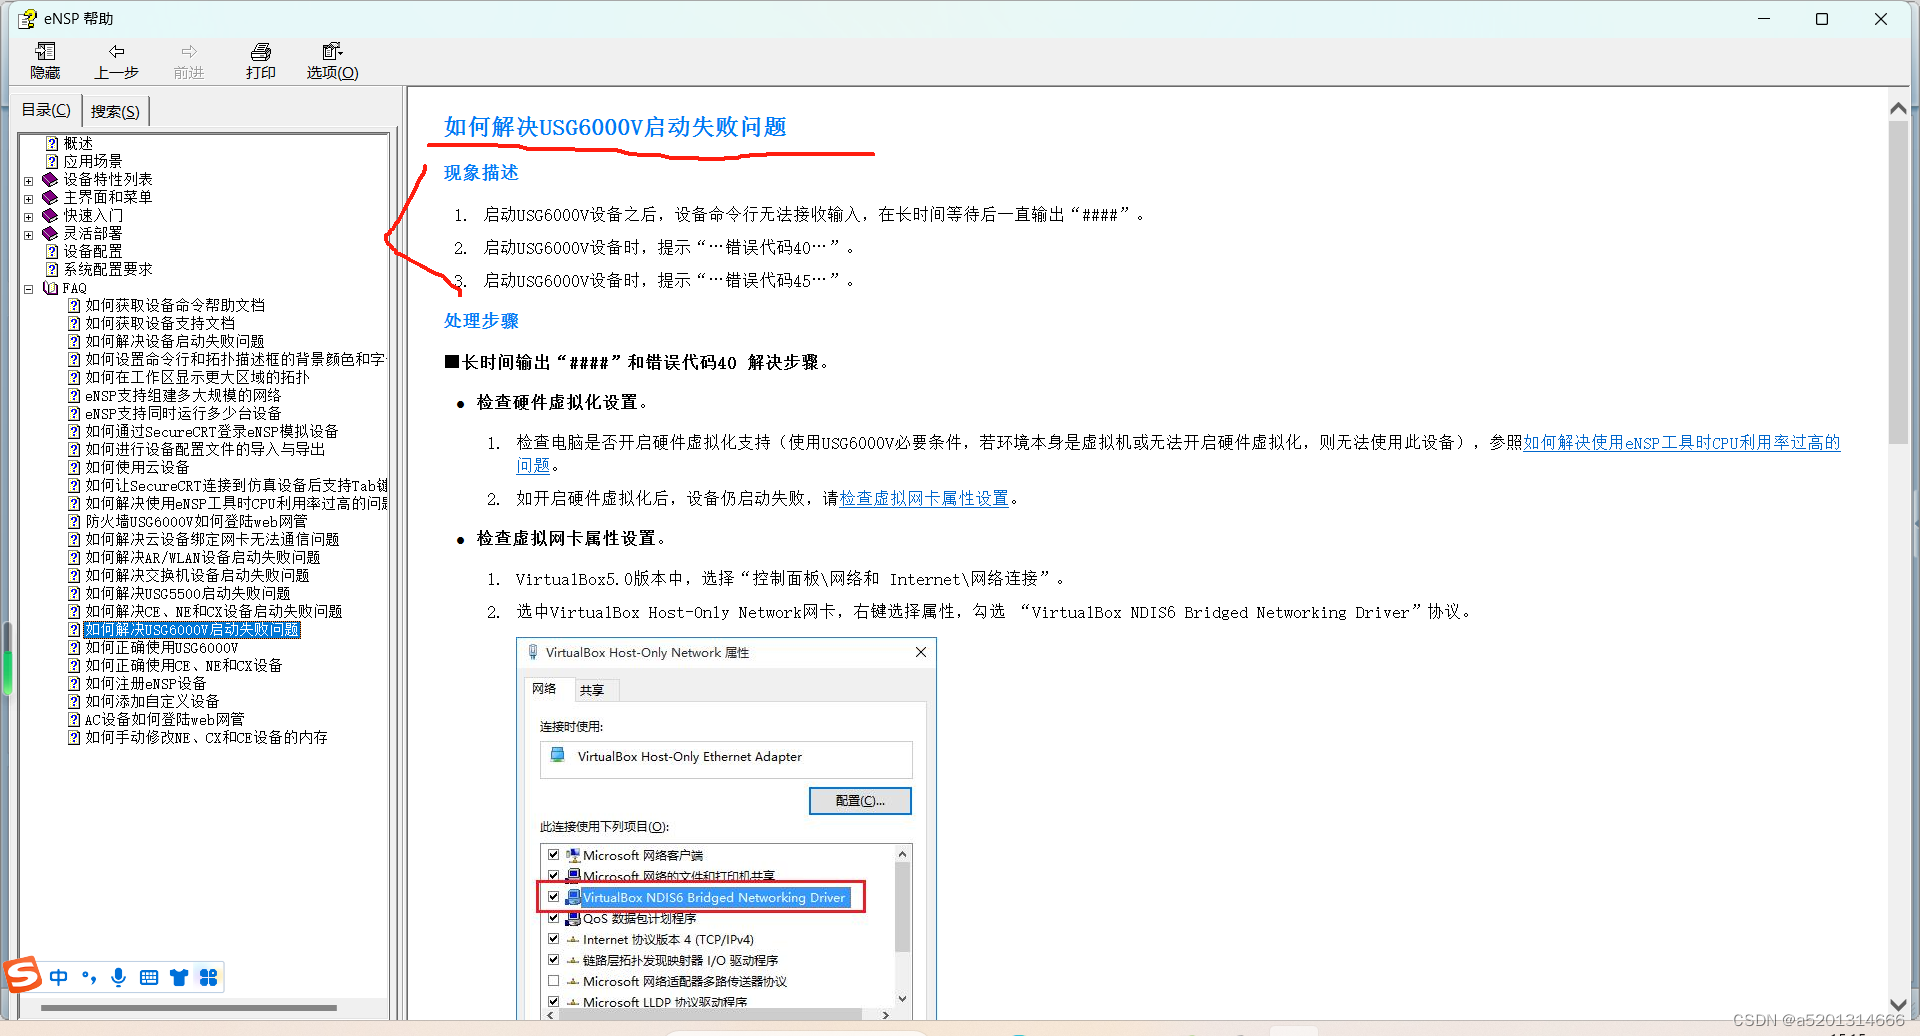Collapse the FAQ tree node
1920x1036 pixels.
28,289
